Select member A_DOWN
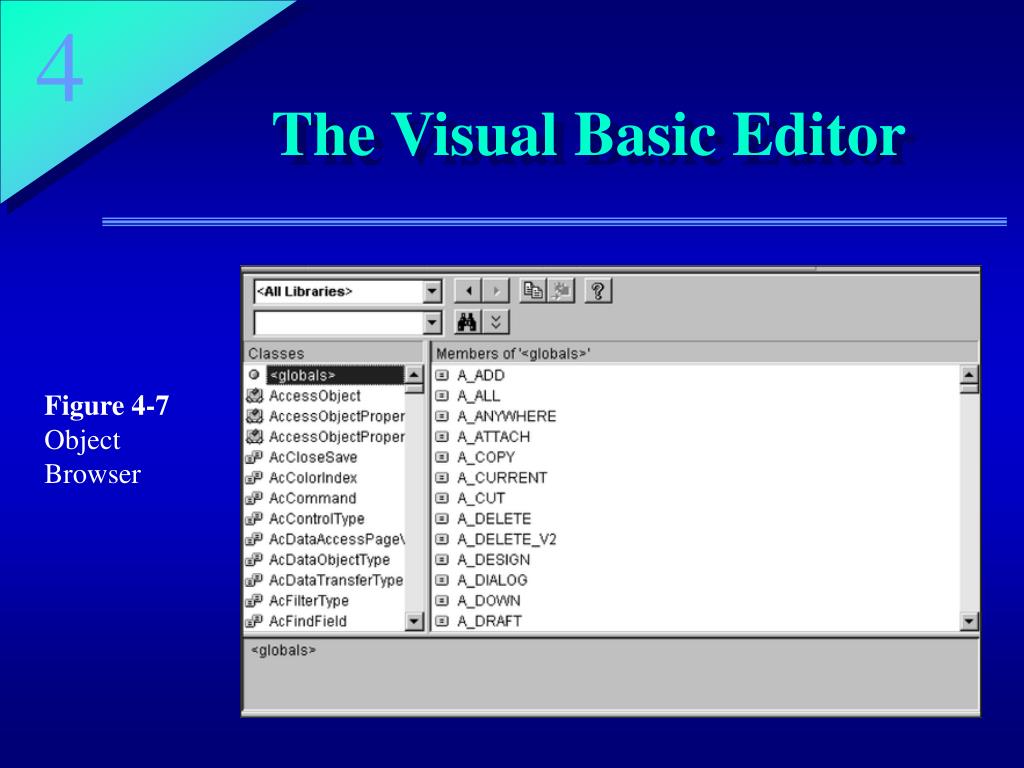The image size is (1024, 768). [x=488, y=601]
